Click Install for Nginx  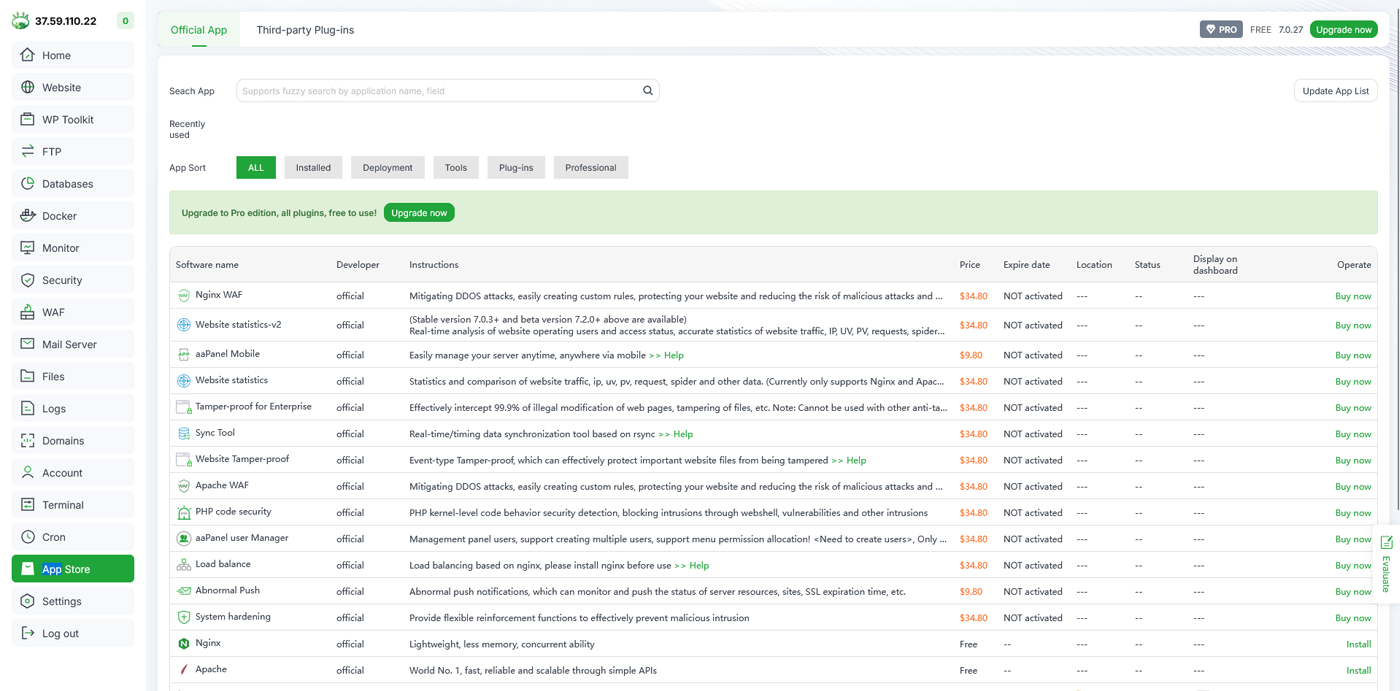pos(1358,644)
